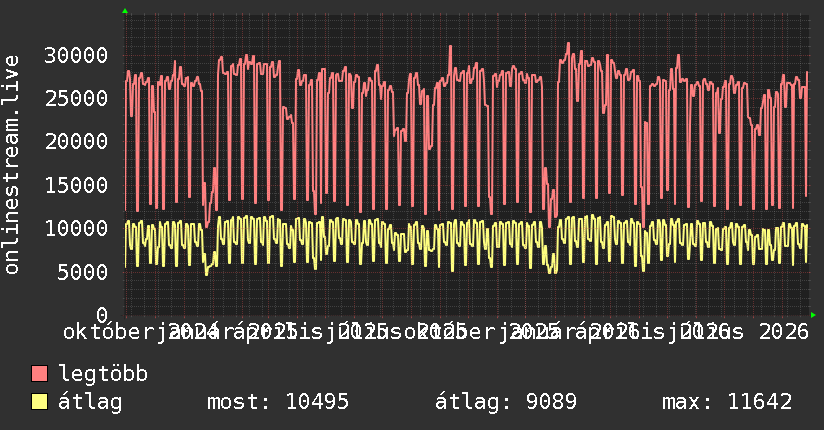Viewport: 824px width, 430px height.
Task: Click the 5000 y-axis label
Action: click(83, 272)
